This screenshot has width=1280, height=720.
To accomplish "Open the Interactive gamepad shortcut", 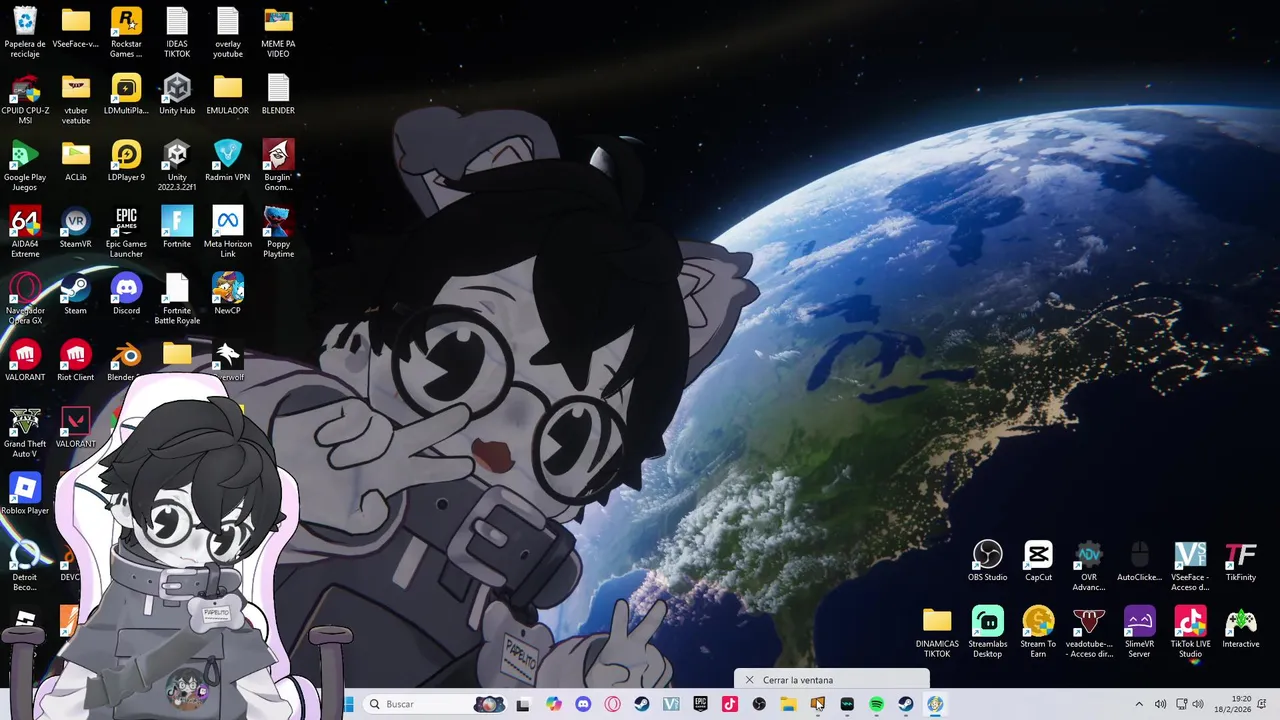I will (1241, 628).
